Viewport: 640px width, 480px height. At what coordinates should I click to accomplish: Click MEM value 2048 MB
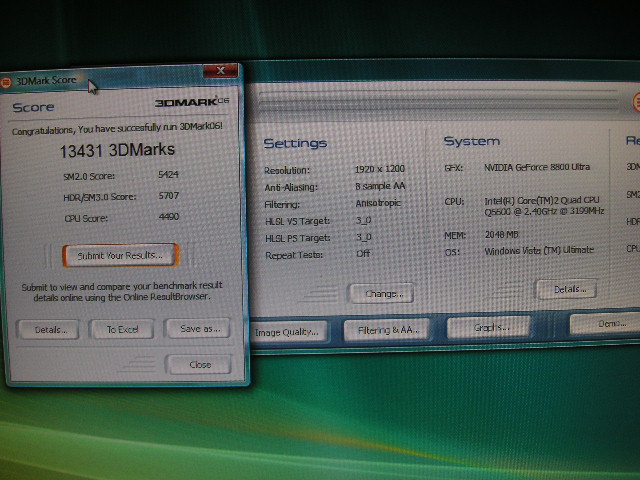pos(501,235)
